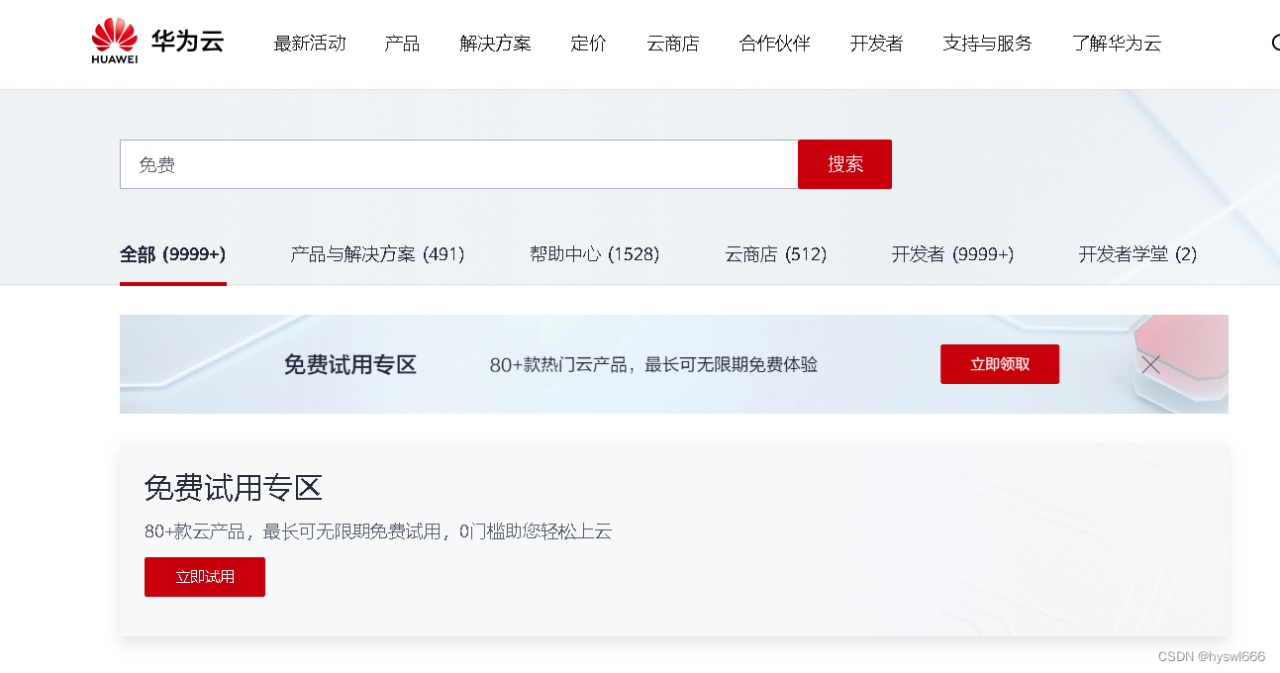Open the 合作伙伴 menu
The width and height of the screenshot is (1280, 673).
point(774,43)
